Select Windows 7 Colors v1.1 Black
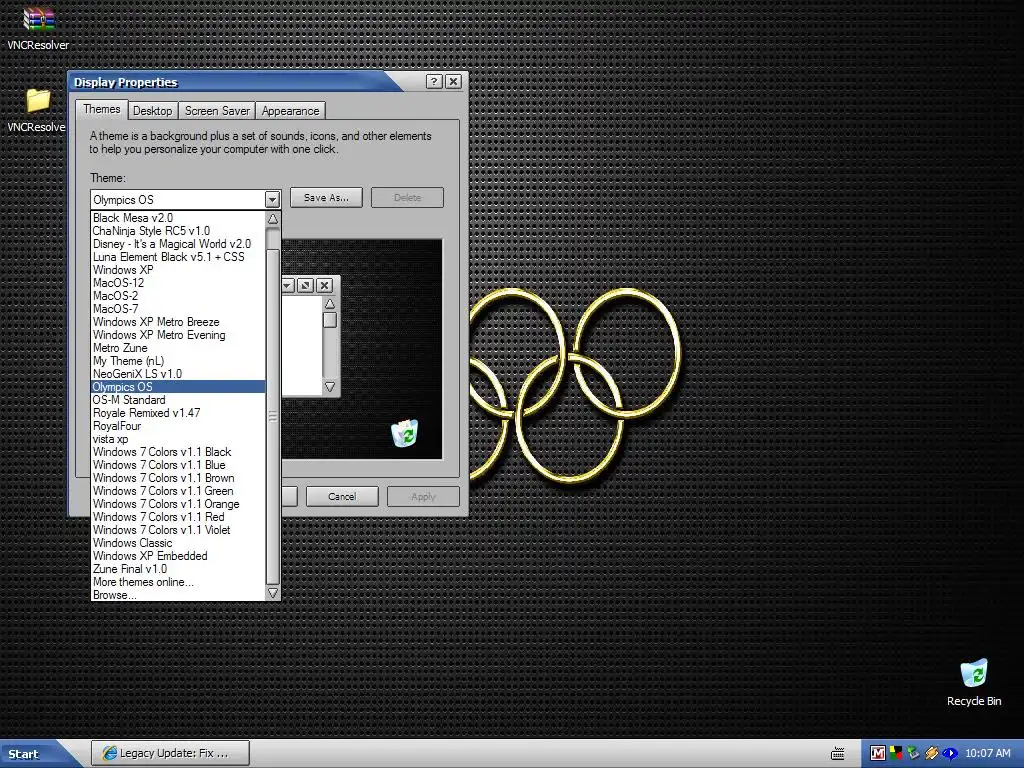The image size is (1024, 768). pos(178,452)
